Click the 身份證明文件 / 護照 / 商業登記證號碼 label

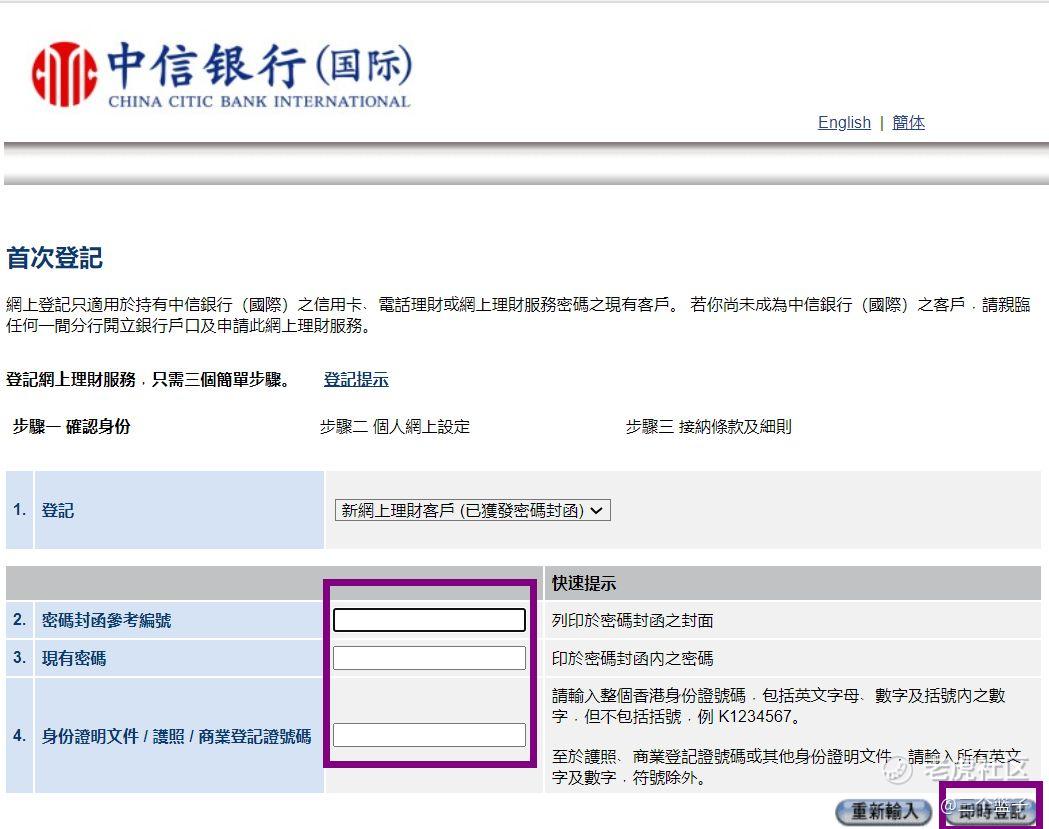click(177, 737)
